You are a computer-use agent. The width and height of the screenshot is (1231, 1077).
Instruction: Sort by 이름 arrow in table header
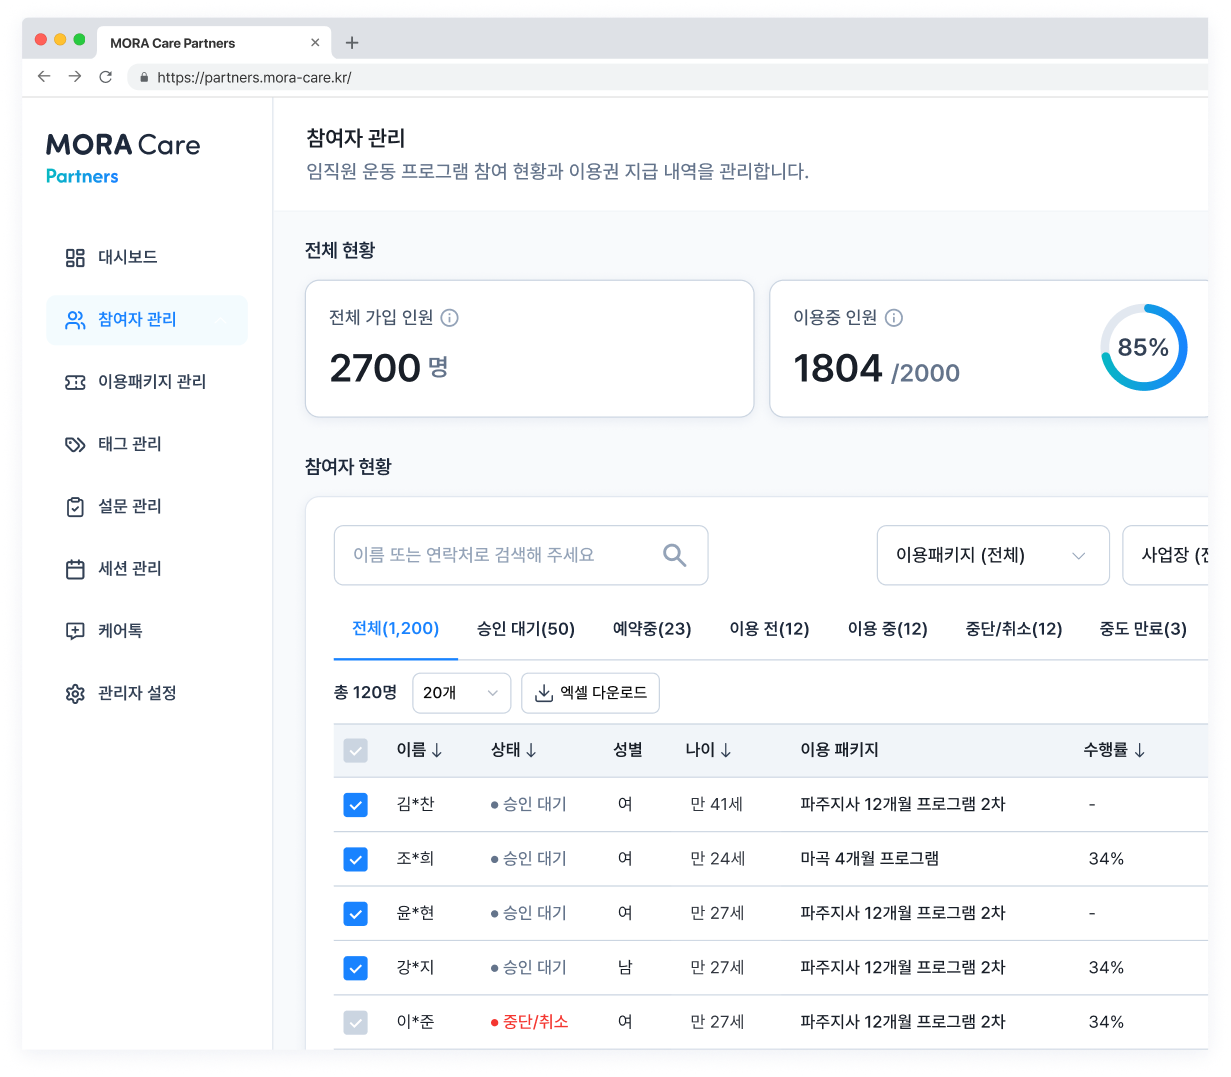(437, 750)
